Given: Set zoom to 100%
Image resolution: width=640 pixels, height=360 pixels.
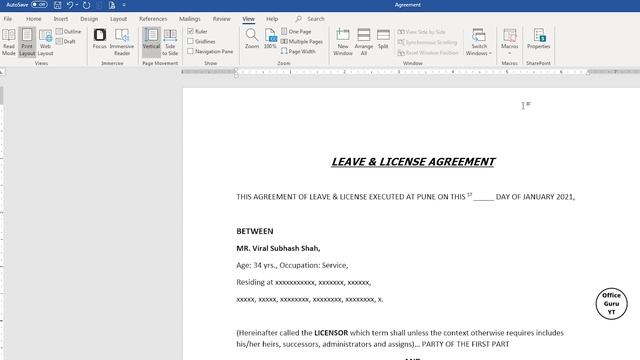Looking at the screenshot, I should [270, 39].
